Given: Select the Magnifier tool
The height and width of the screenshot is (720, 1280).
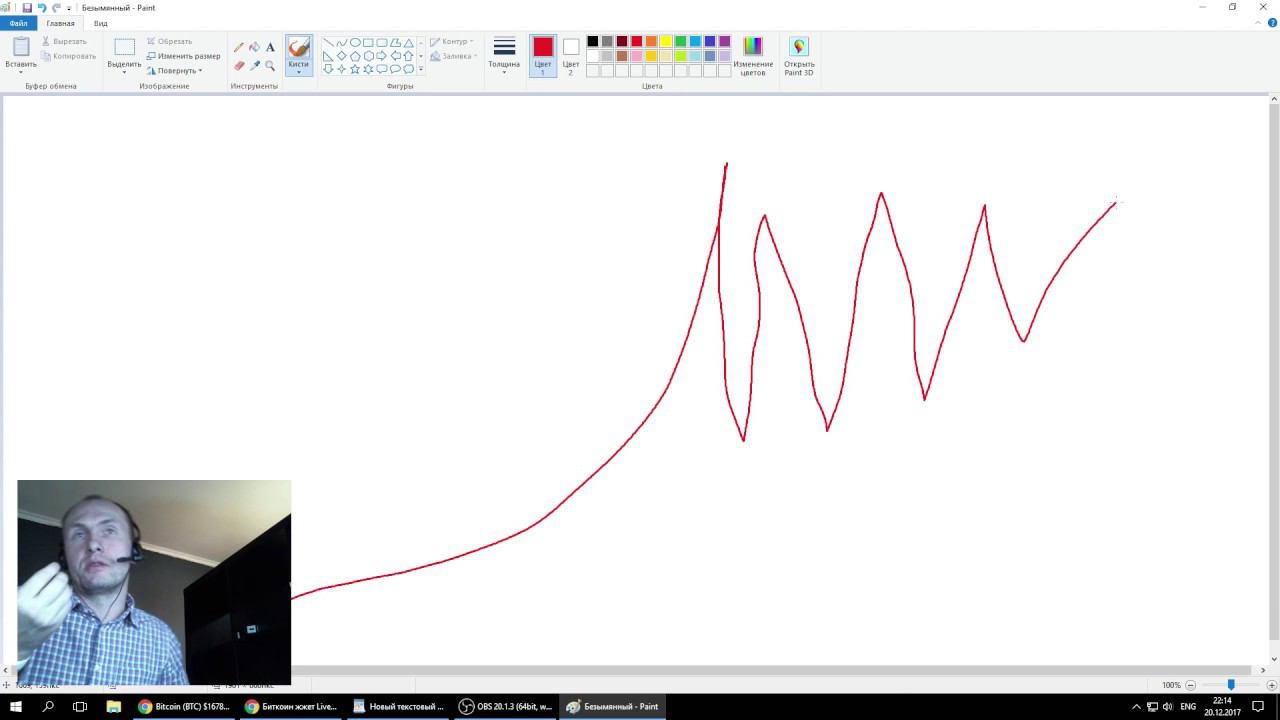Looking at the screenshot, I should (270, 66).
